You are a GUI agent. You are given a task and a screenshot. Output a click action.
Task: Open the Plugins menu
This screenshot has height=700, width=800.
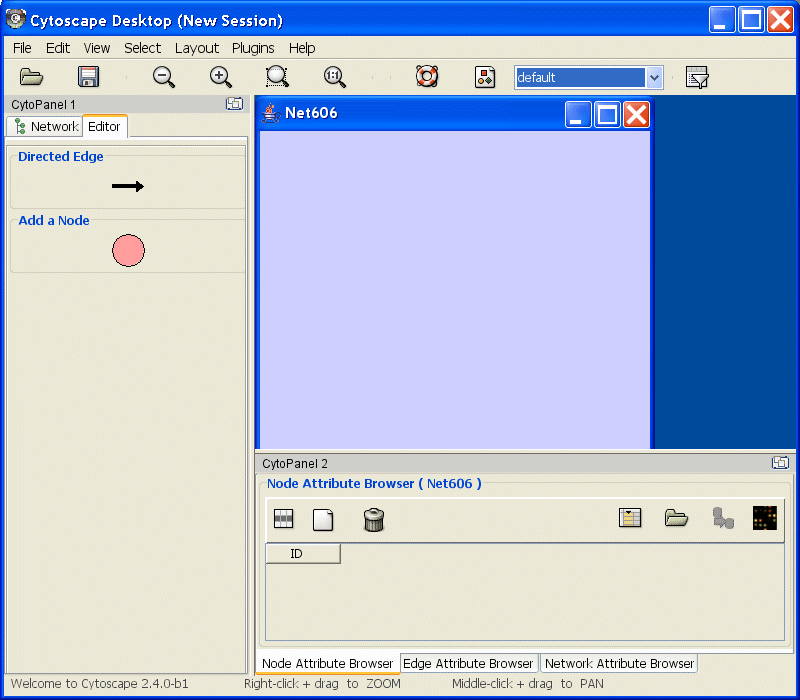(x=253, y=48)
